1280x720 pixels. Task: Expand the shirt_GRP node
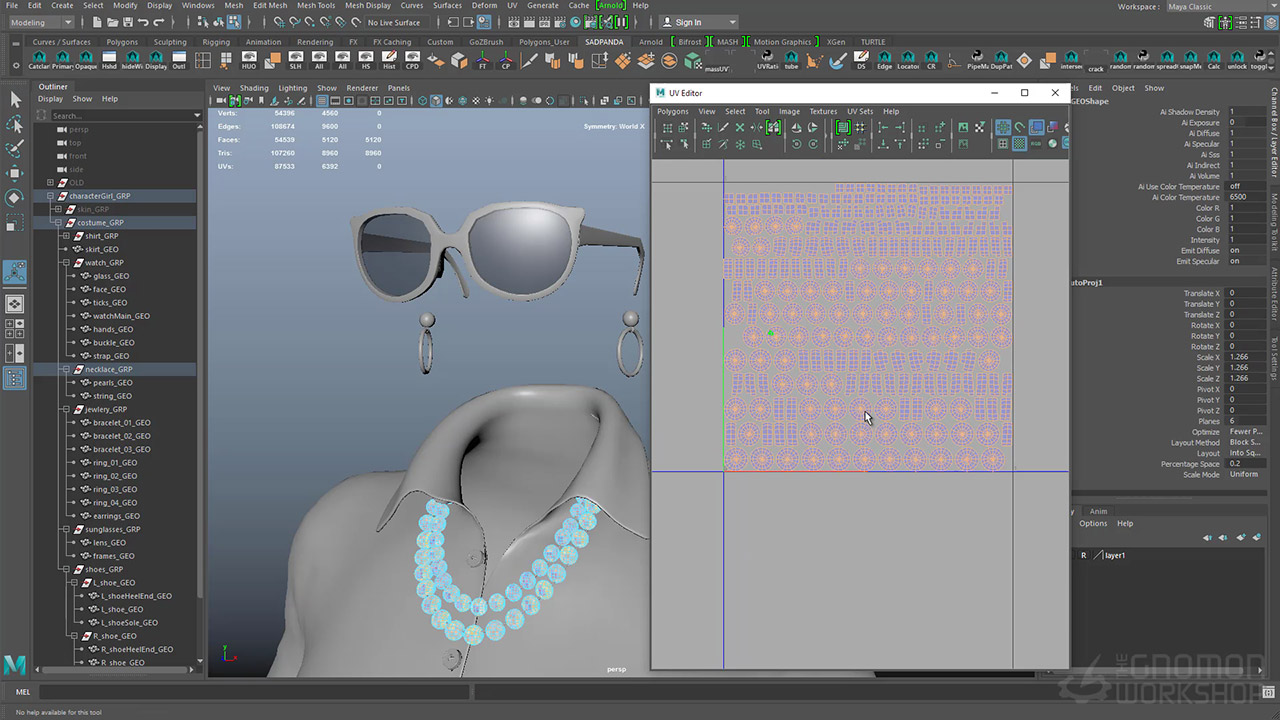pyautogui.click(x=66, y=236)
